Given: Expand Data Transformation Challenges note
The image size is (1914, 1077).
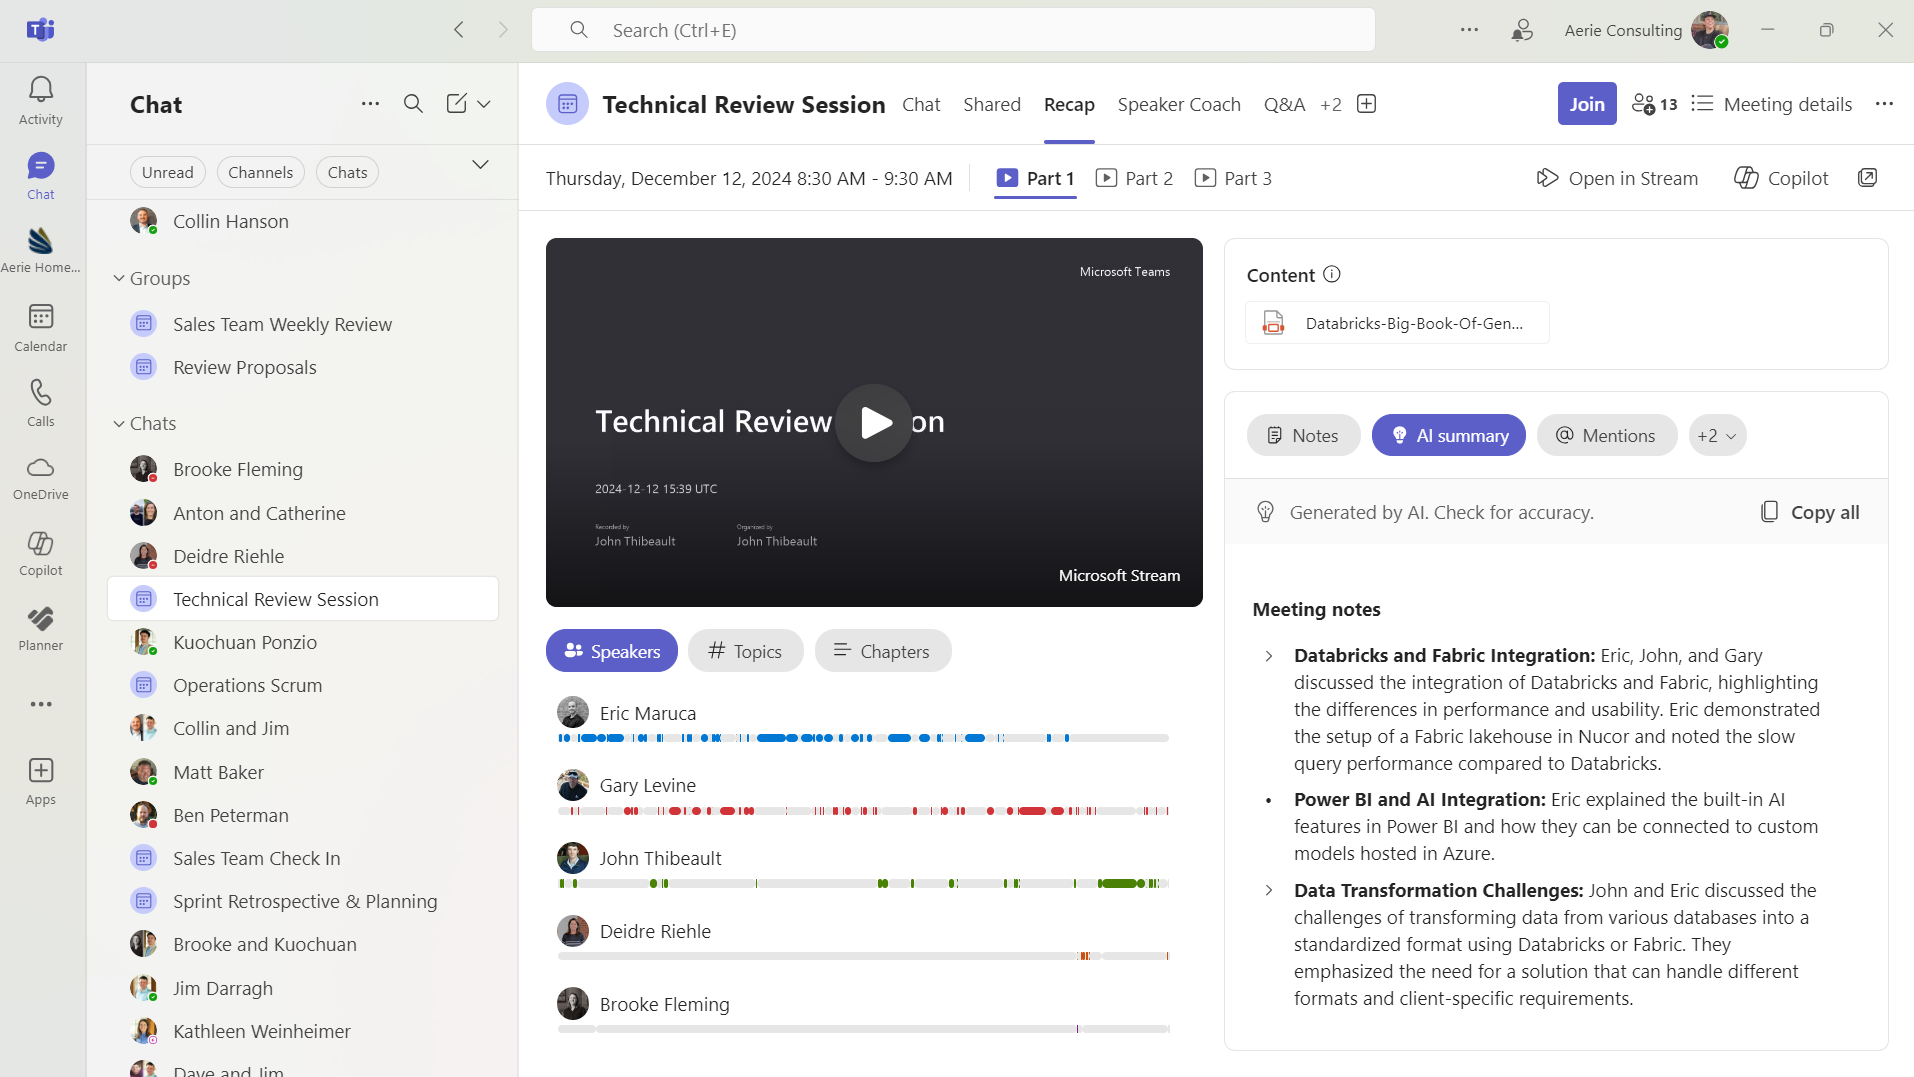Looking at the screenshot, I should (1269, 890).
